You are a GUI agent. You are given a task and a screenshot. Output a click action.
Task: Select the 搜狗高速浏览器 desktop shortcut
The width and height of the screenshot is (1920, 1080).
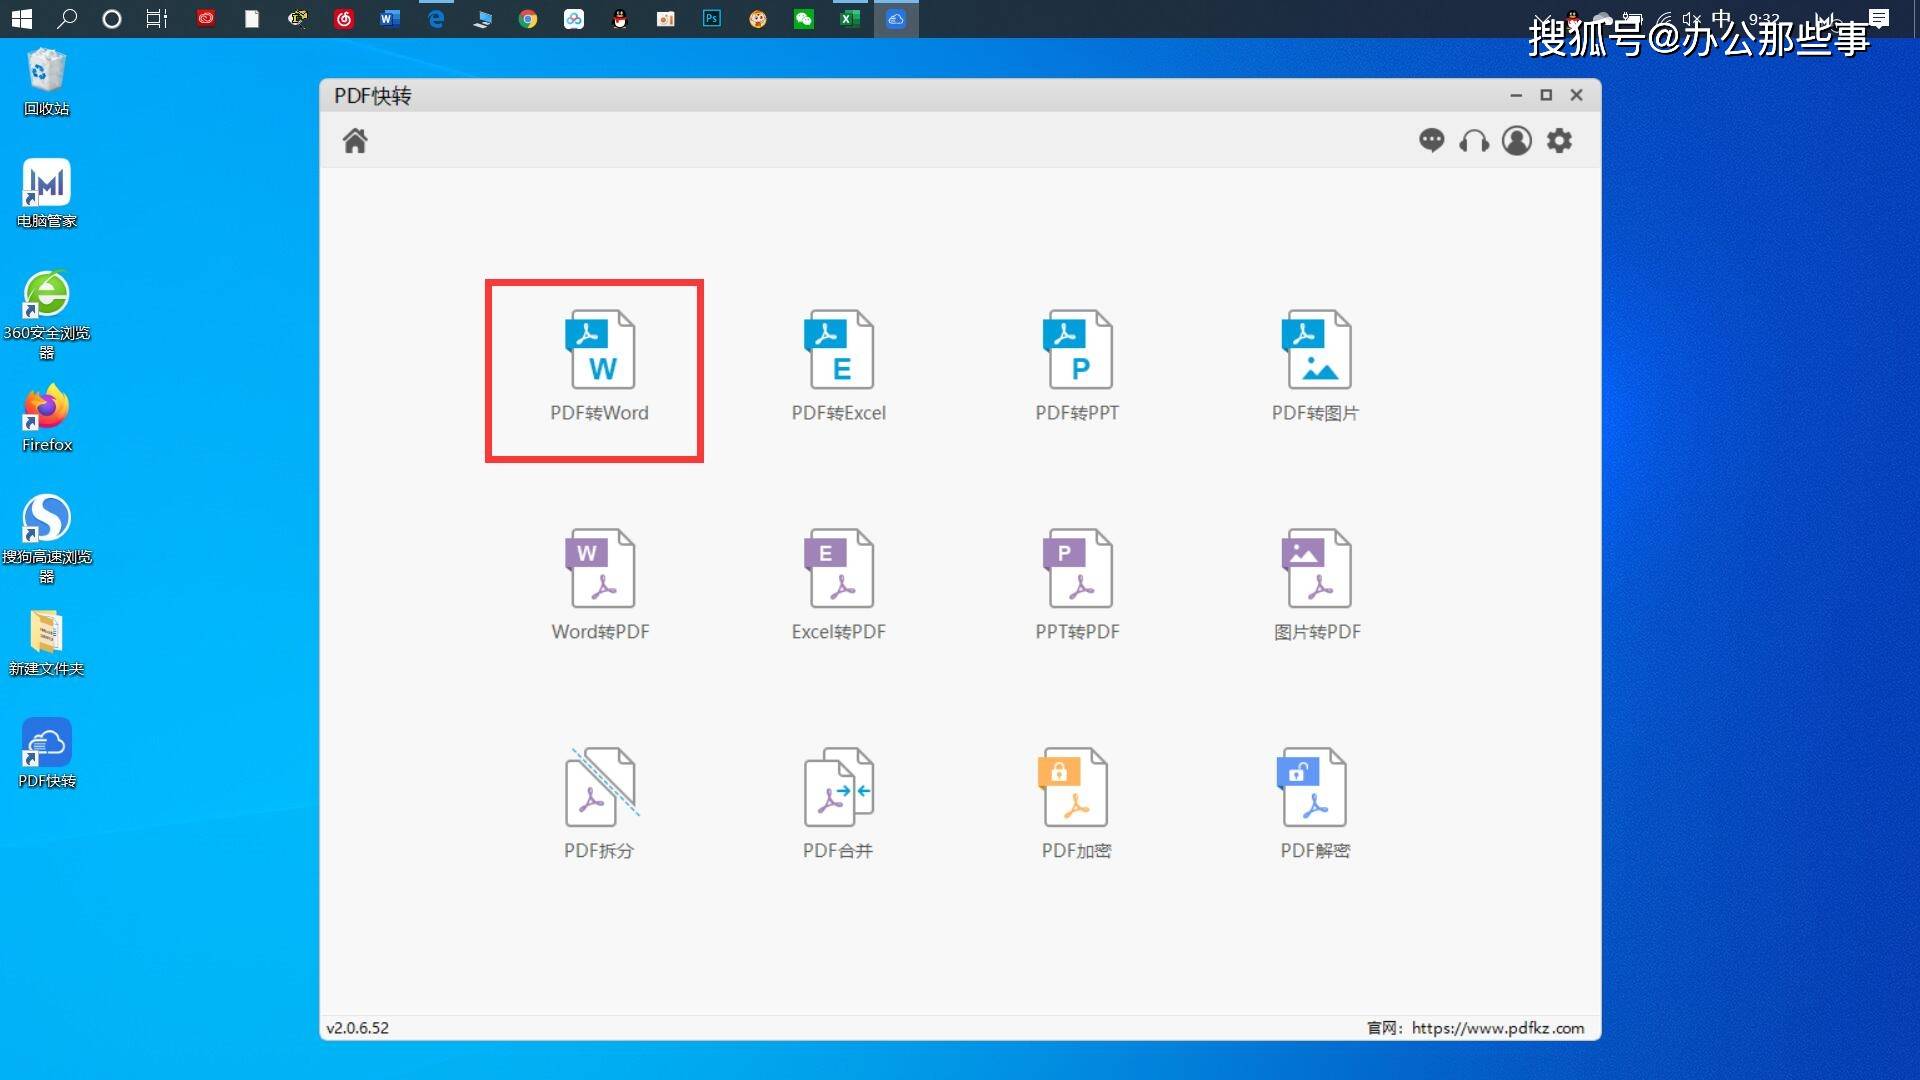[46, 539]
